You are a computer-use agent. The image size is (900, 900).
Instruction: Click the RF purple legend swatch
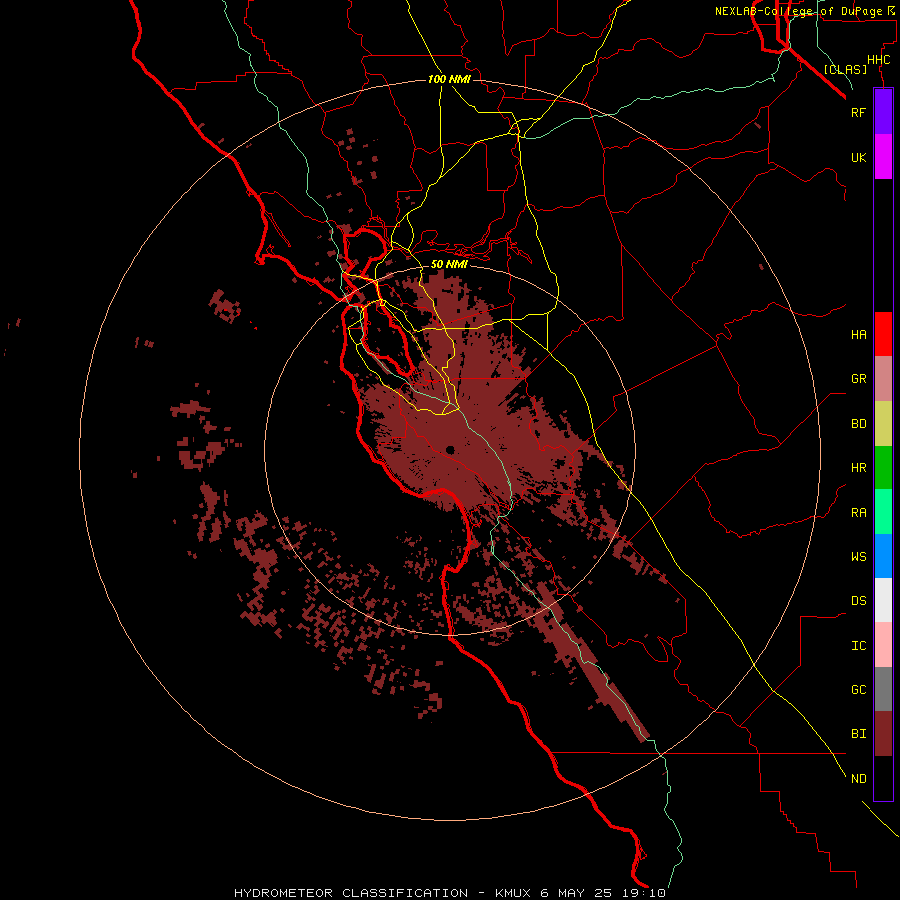coord(883,112)
